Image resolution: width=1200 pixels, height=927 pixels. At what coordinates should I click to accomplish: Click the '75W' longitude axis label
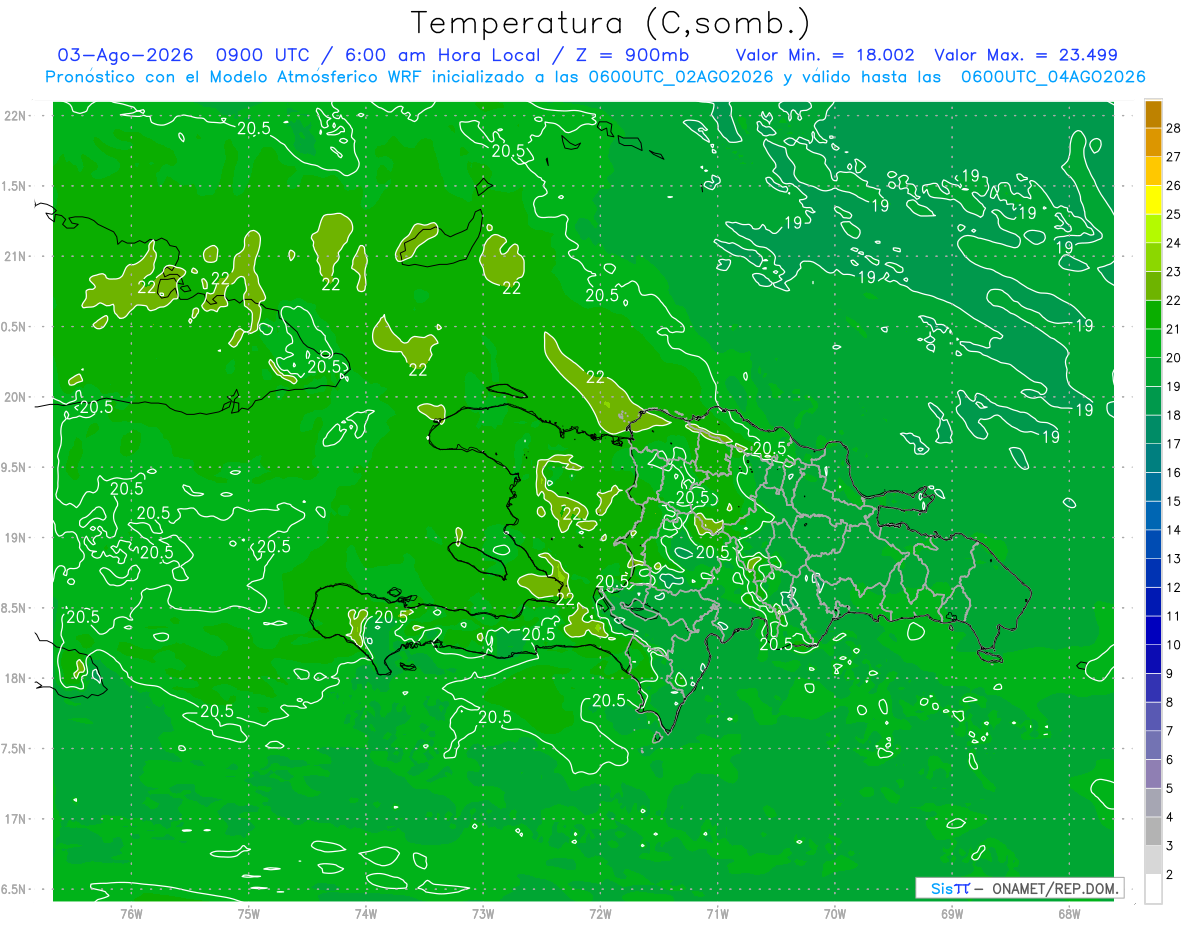[249, 913]
